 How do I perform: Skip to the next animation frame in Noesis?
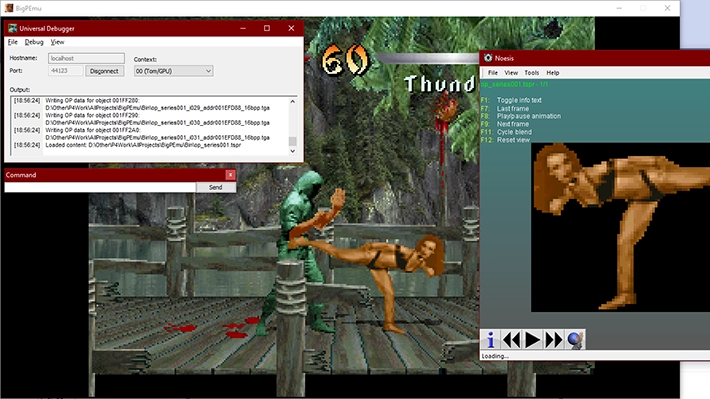[554, 339]
